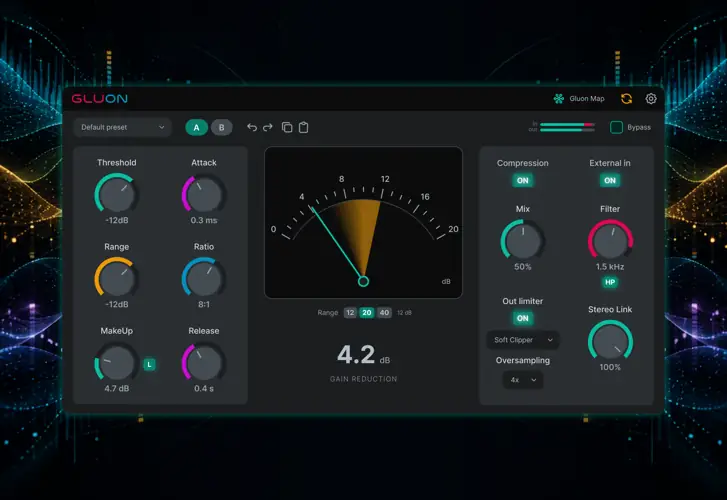Click the Mix value 50%
Screen dimensions: 727x500
523,267
